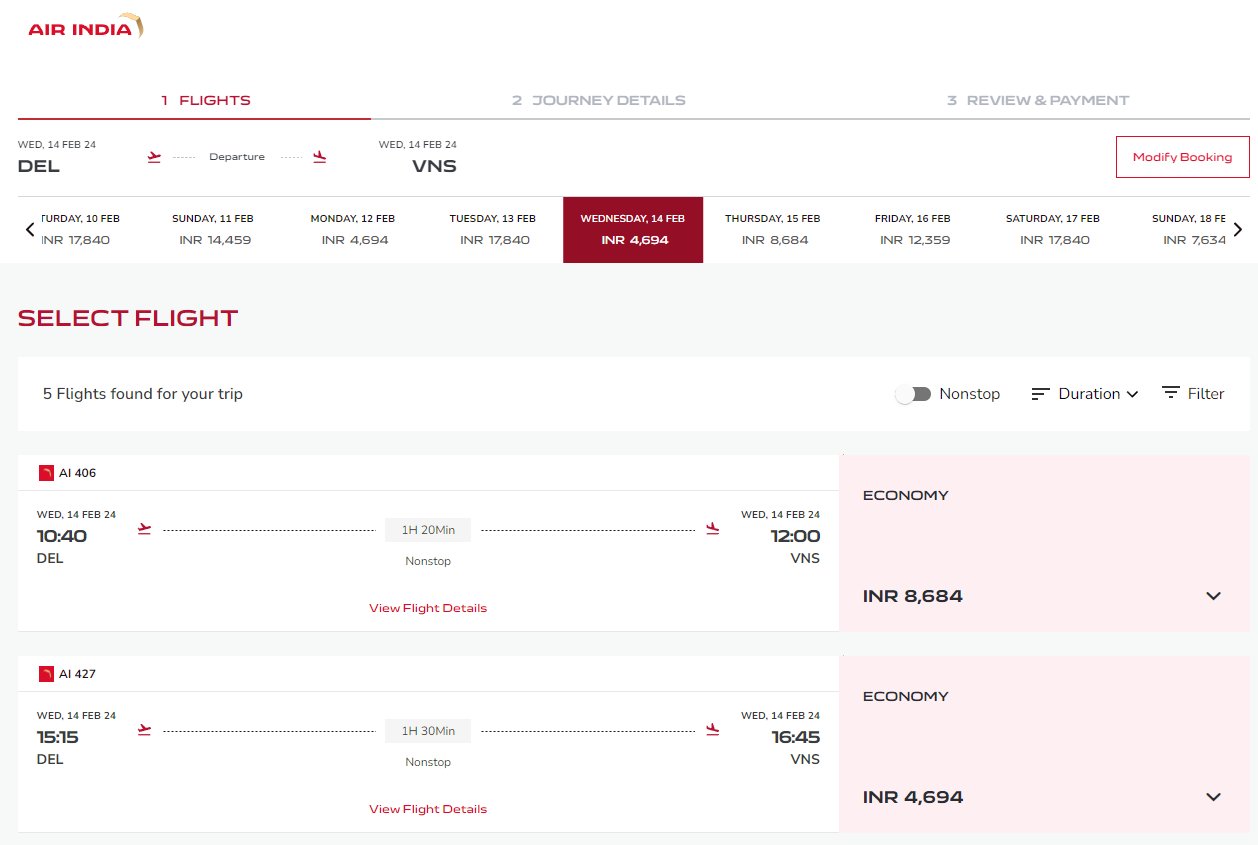1258x845 pixels.
Task: Click Nonstop label under 1H 20Min
Action: pyautogui.click(x=428, y=561)
